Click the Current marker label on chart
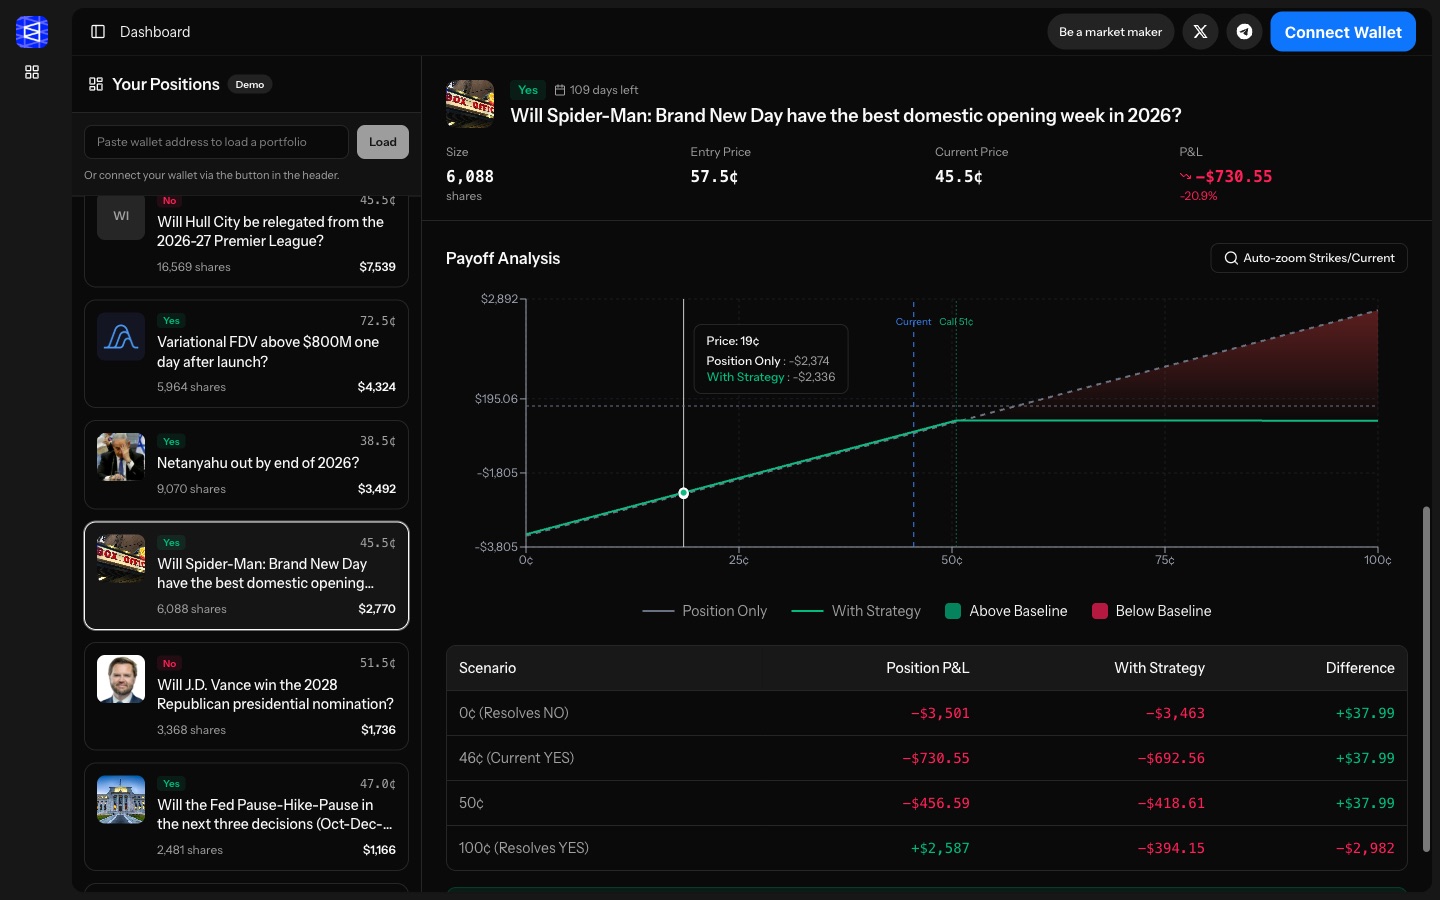The width and height of the screenshot is (1440, 900). click(913, 322)
